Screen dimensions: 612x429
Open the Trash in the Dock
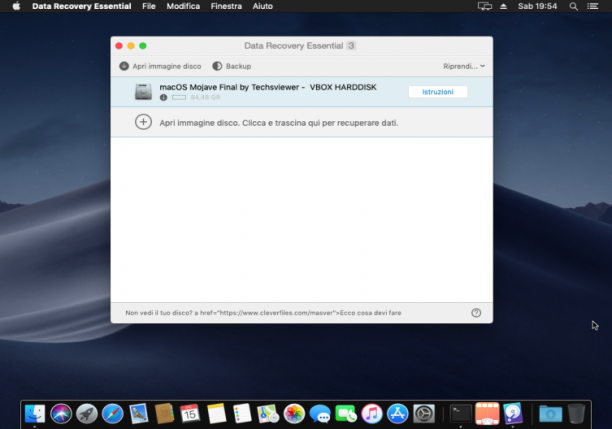click(x=576, y=413)
